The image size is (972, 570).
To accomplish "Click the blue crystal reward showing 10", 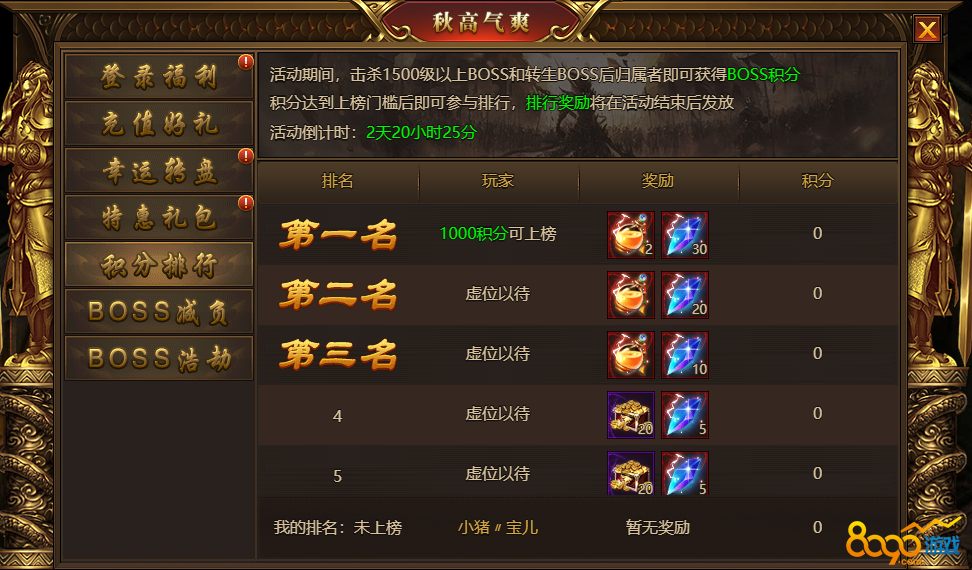I will coord(685,355).
